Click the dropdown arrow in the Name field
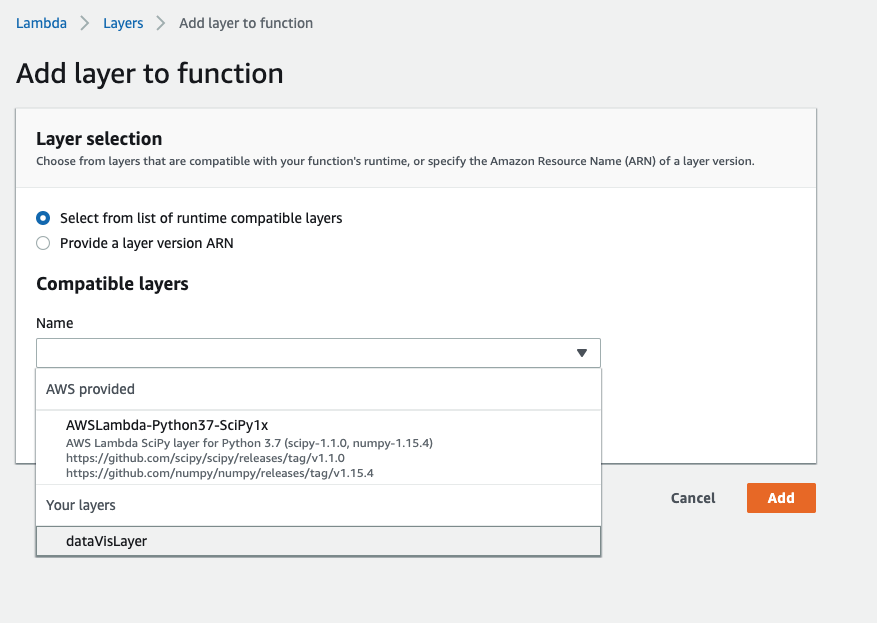Image resolution: width=877 pixels, height=623 pixels. pyautogui.click(x=582, y=353)
